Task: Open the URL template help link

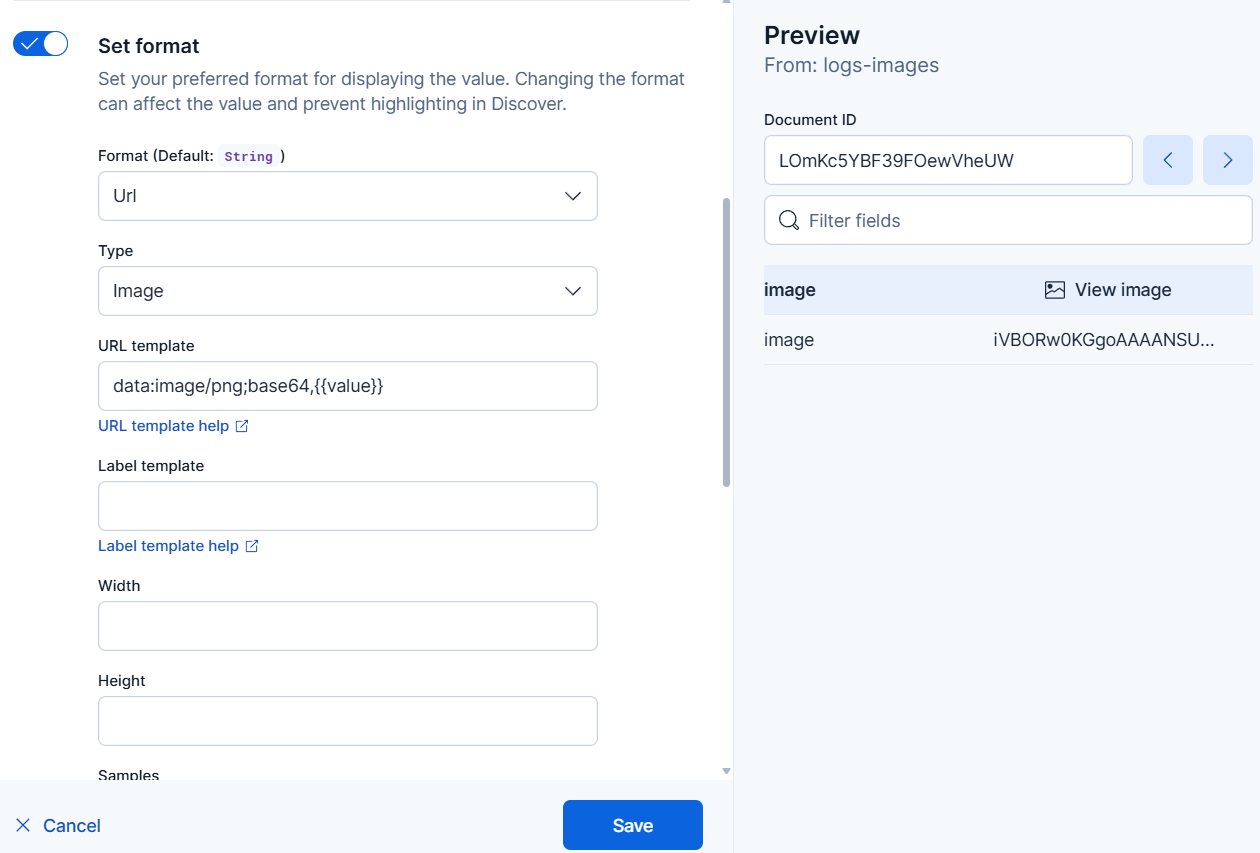Action: (163, 425)
